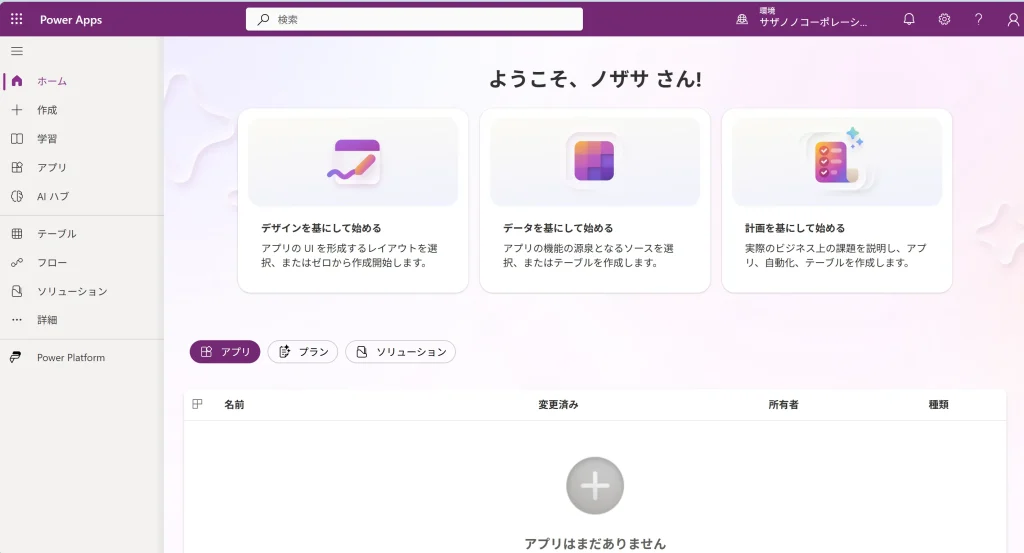Viewport: 1024px width, 553px height.
Task: Select 作成 plus item in sidebar
Action: tap(47, 110)
